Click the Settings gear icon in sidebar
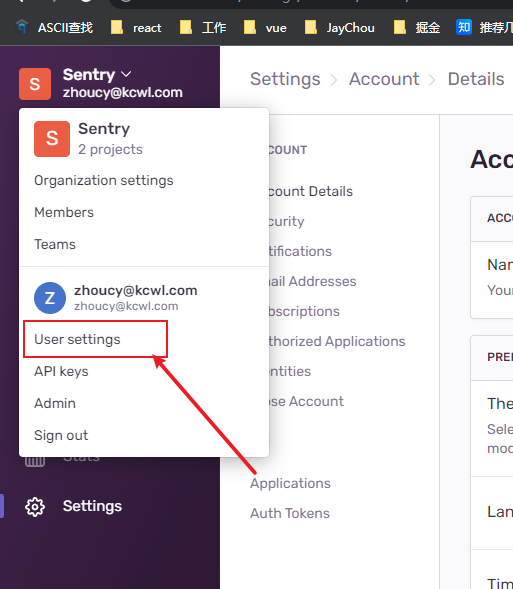The image size is (513, 589). [x=35, y=507]
